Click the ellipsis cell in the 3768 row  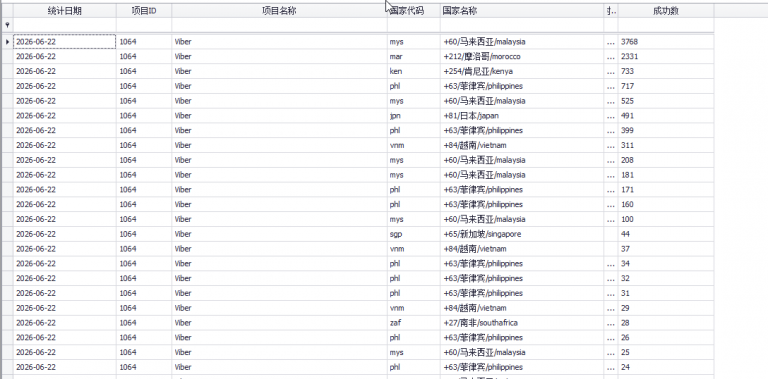click(x=611, y=42)
